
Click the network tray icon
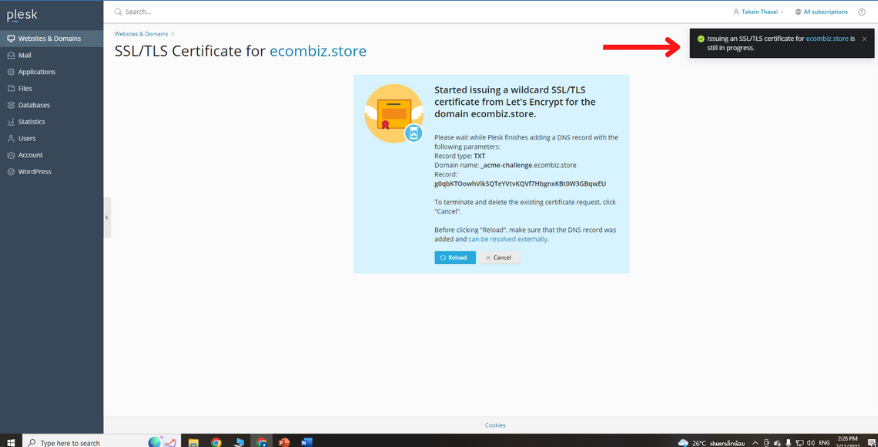[800, 443]
